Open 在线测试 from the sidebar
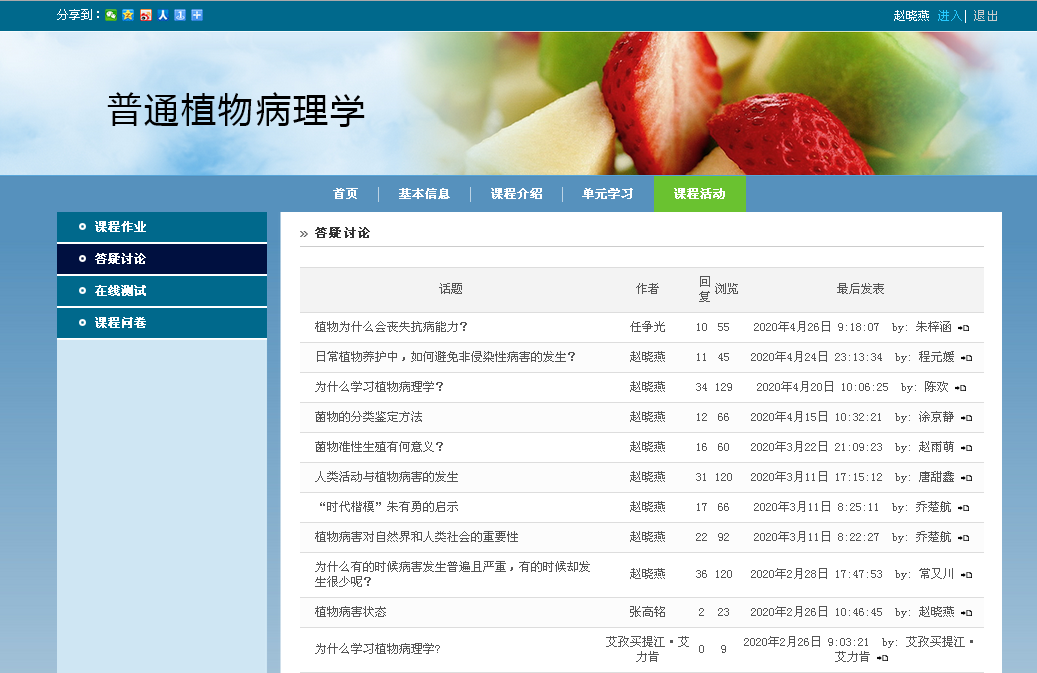The image size is (1037, 673). pyautogui.click(x=120, y=291)
